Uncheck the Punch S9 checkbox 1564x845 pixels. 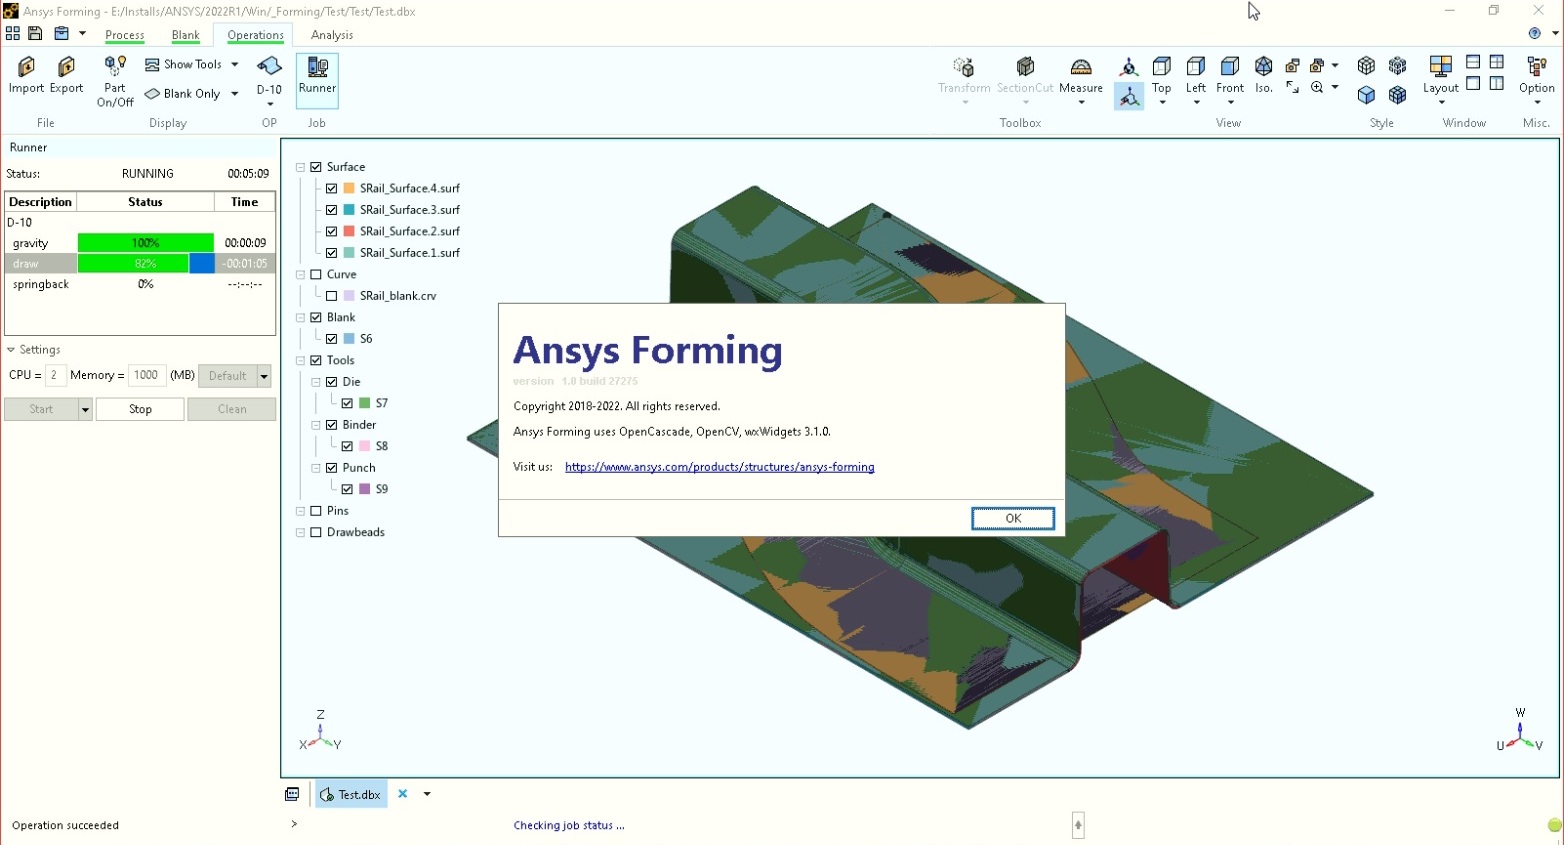point(347,489)
